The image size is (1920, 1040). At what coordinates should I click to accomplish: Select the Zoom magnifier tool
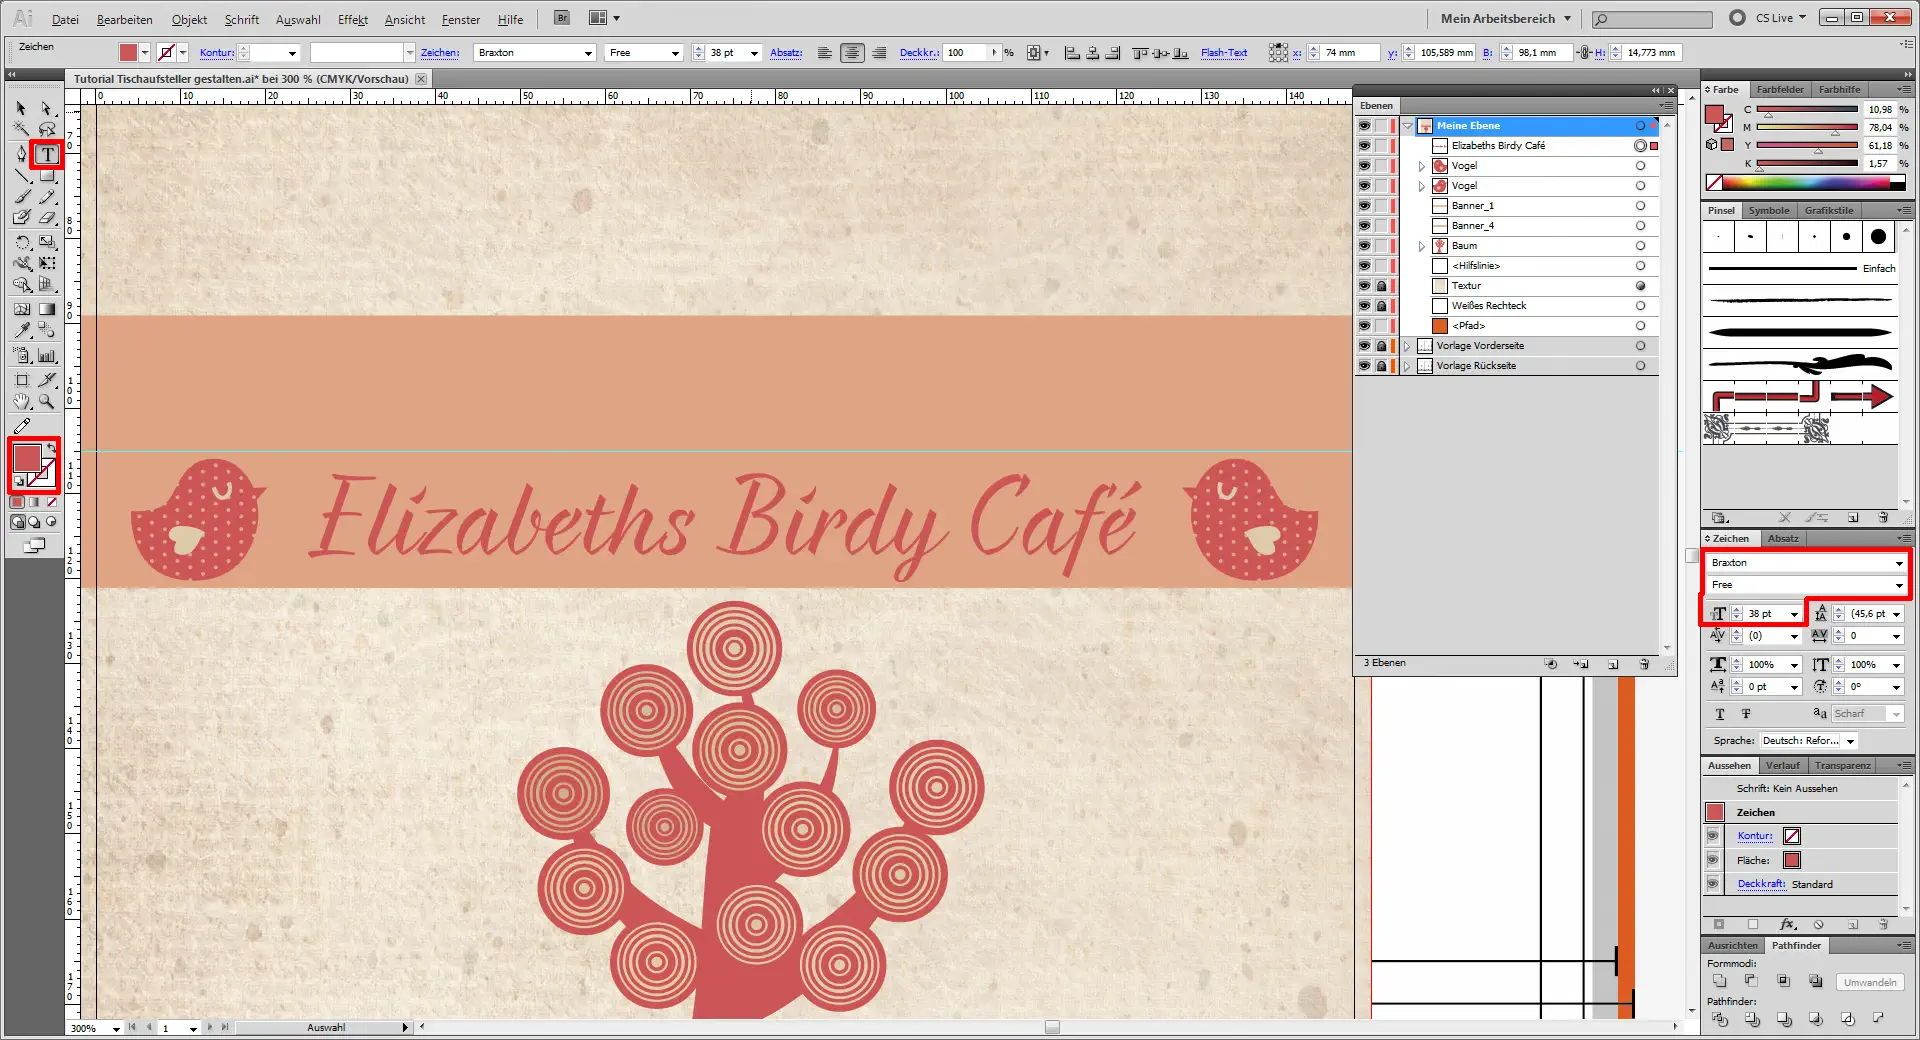pyautogui.click(x=46, y=401)
